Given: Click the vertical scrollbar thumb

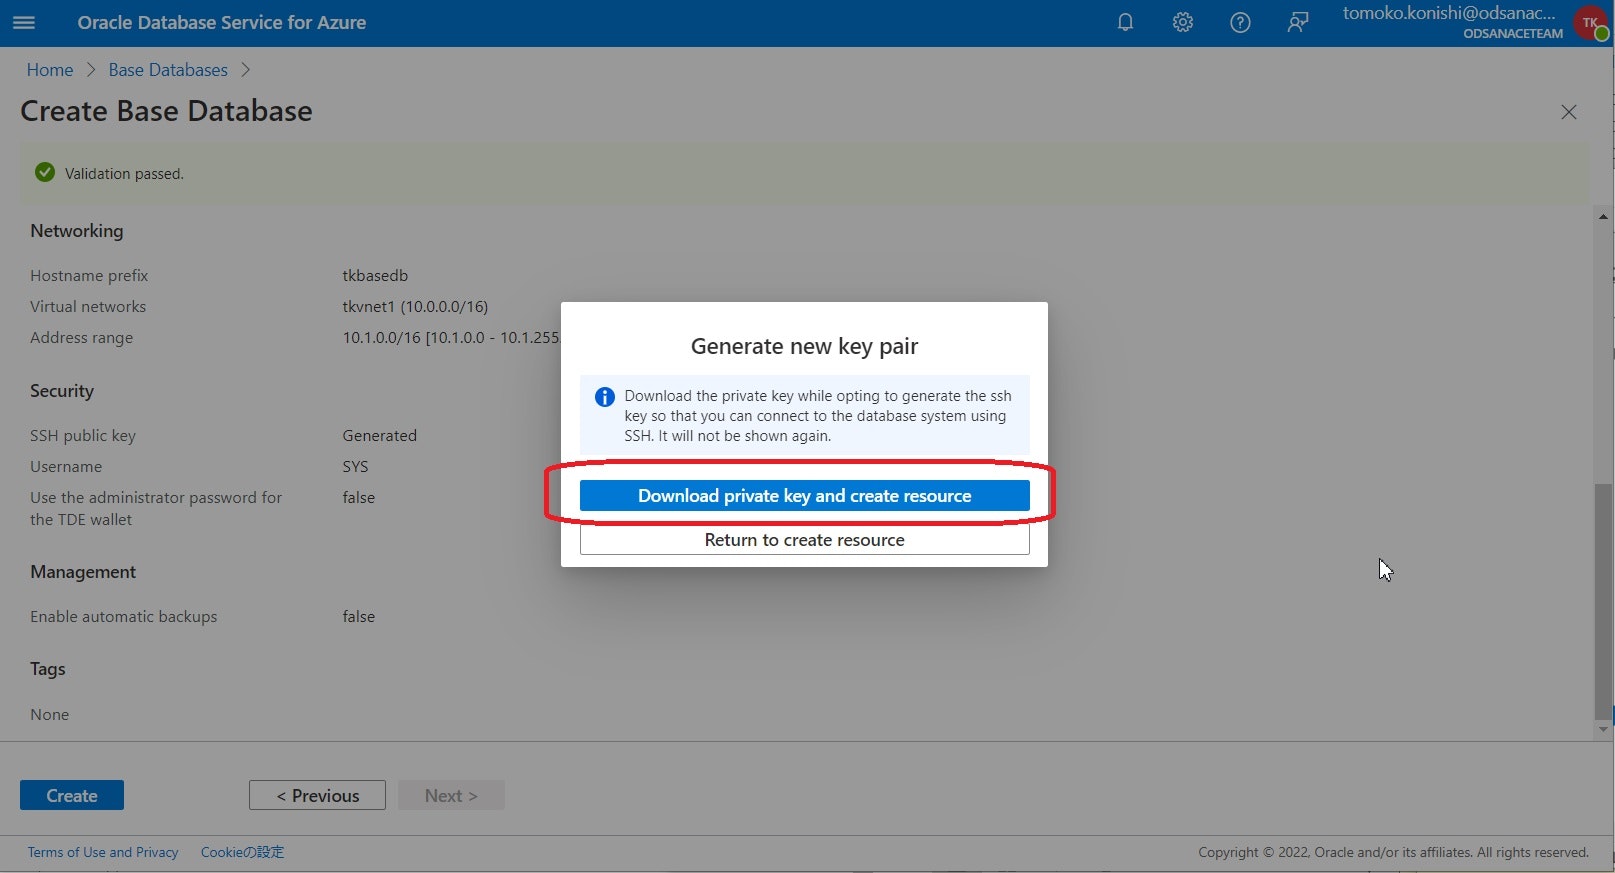Looking at the screenshot, I should pyautogui.click(x=1603, y=600).
